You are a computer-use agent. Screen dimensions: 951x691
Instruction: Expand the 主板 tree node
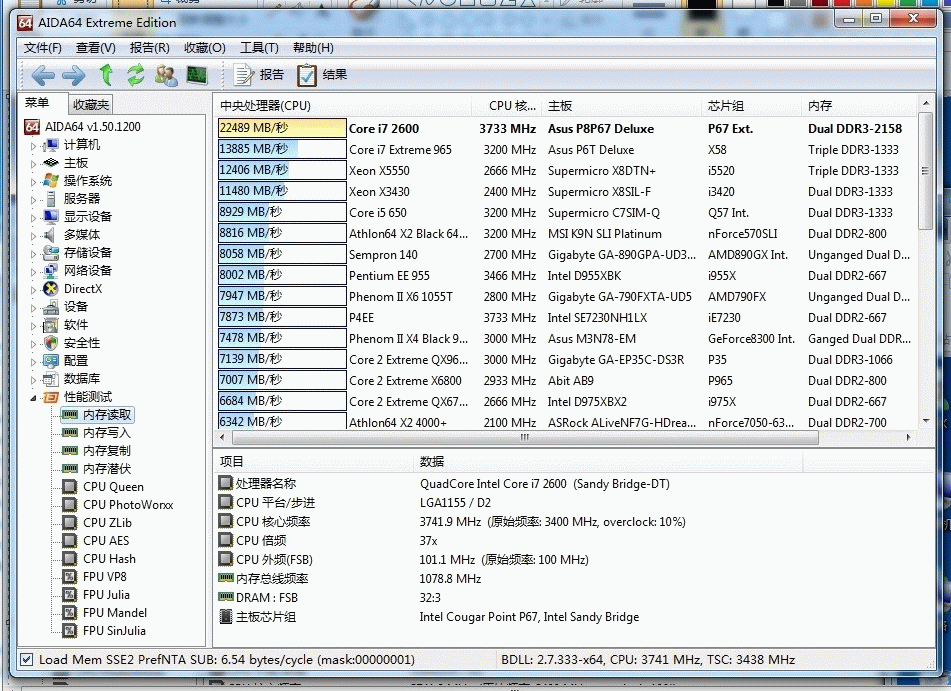point(33,163)
